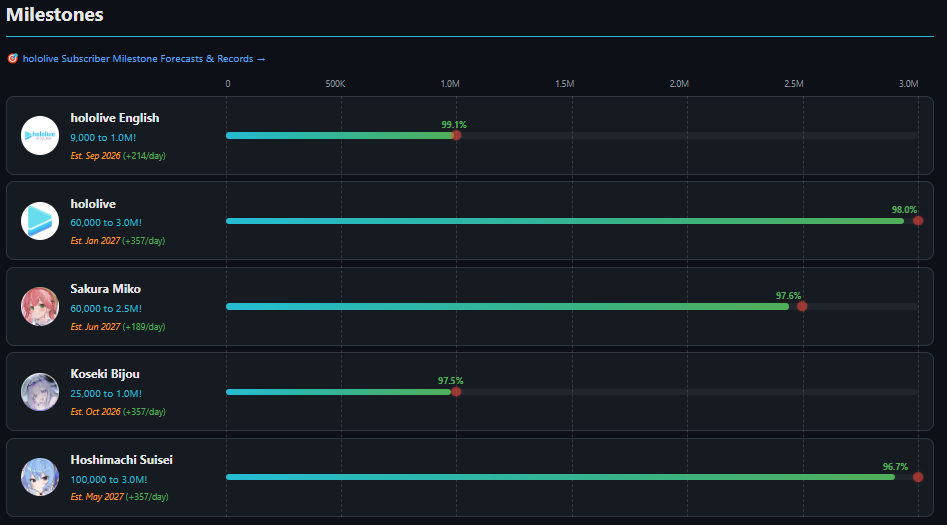Click Sakura Miko's avatar
The image size is (947, 525).
click(40, 306)
